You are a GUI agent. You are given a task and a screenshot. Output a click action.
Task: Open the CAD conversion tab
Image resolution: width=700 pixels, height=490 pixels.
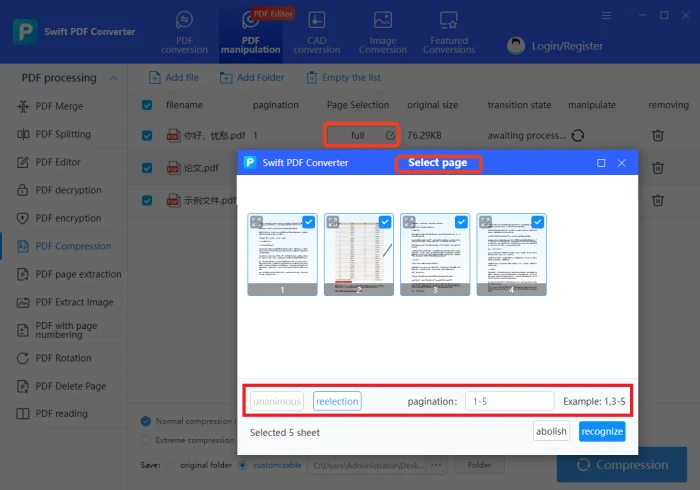click(x=317, y=33)
